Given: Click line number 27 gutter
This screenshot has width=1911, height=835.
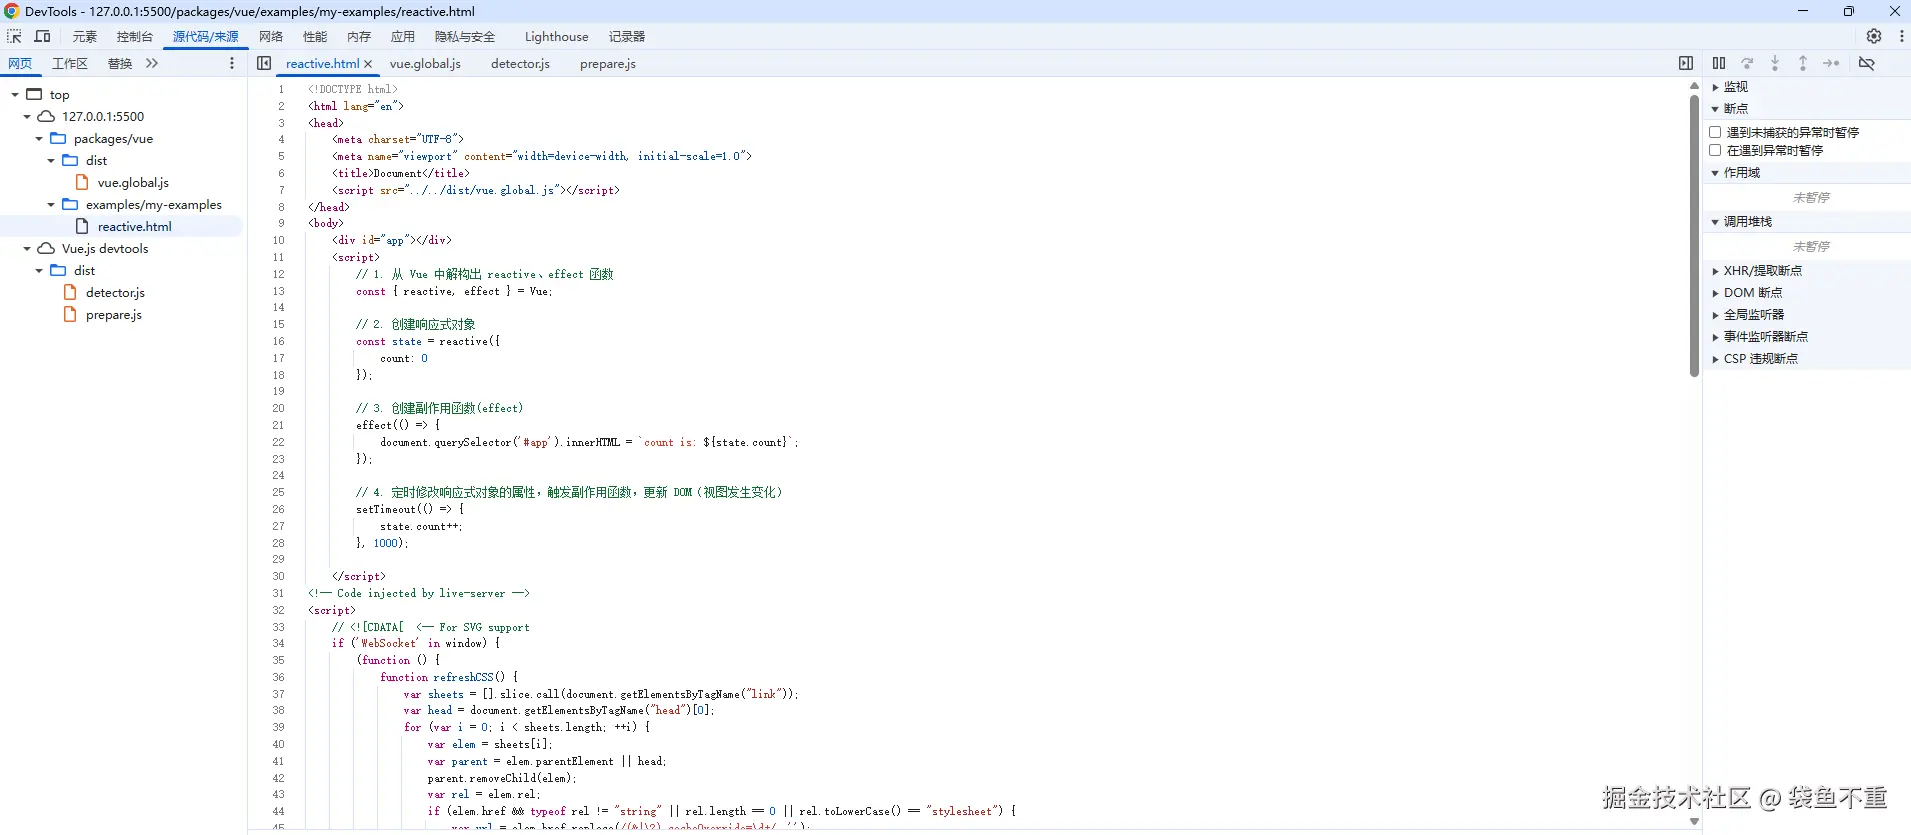Looking at the screenshot, I should click(x=278, y=526).
